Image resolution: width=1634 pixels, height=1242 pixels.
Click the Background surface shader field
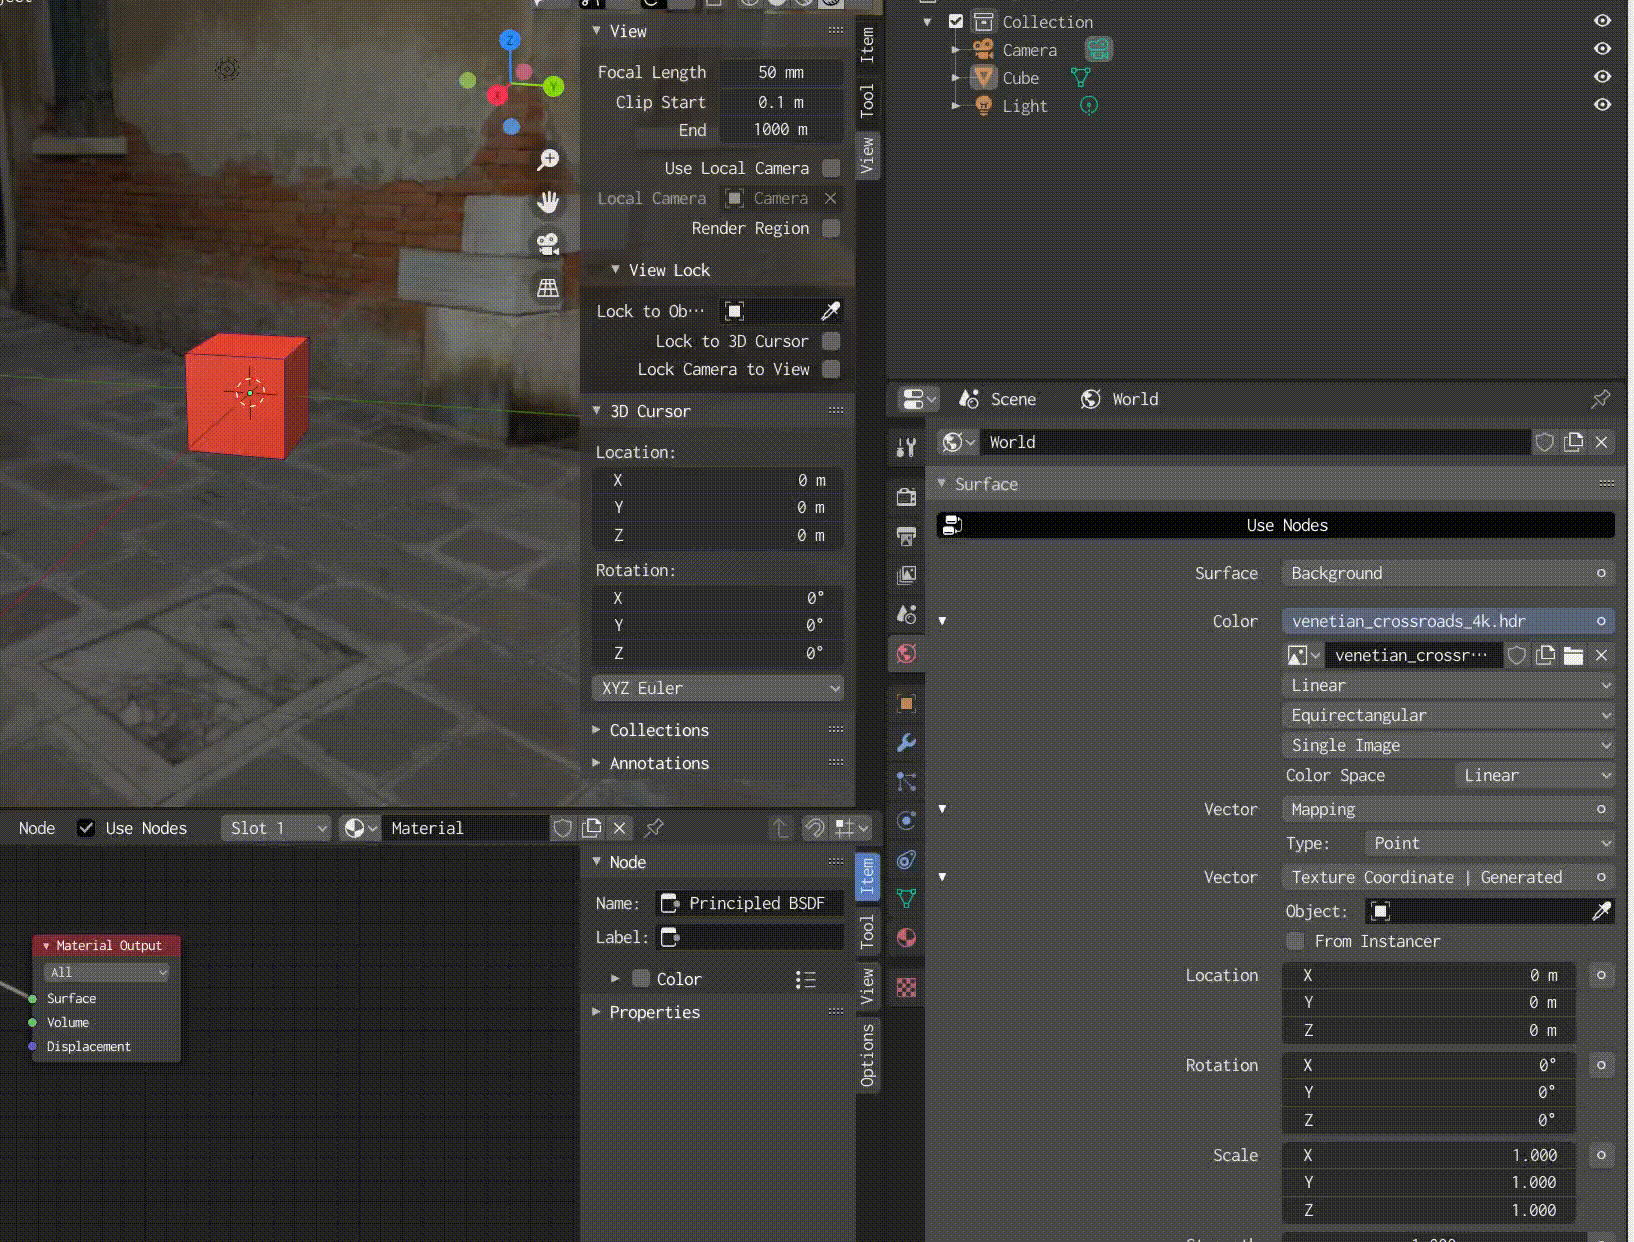click(x=1447, y=573)
